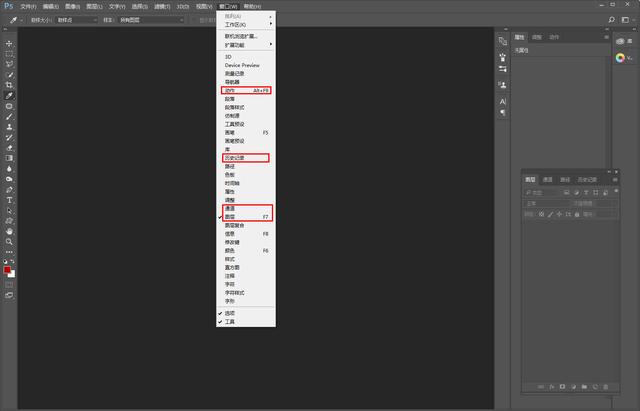
Task: Select the Gradient tool
Action: tap(9, 158)
